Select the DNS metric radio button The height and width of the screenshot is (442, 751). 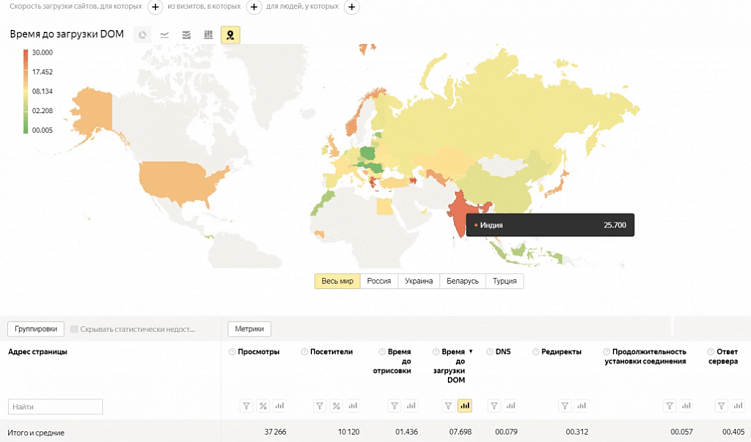[x=490, y=352]
